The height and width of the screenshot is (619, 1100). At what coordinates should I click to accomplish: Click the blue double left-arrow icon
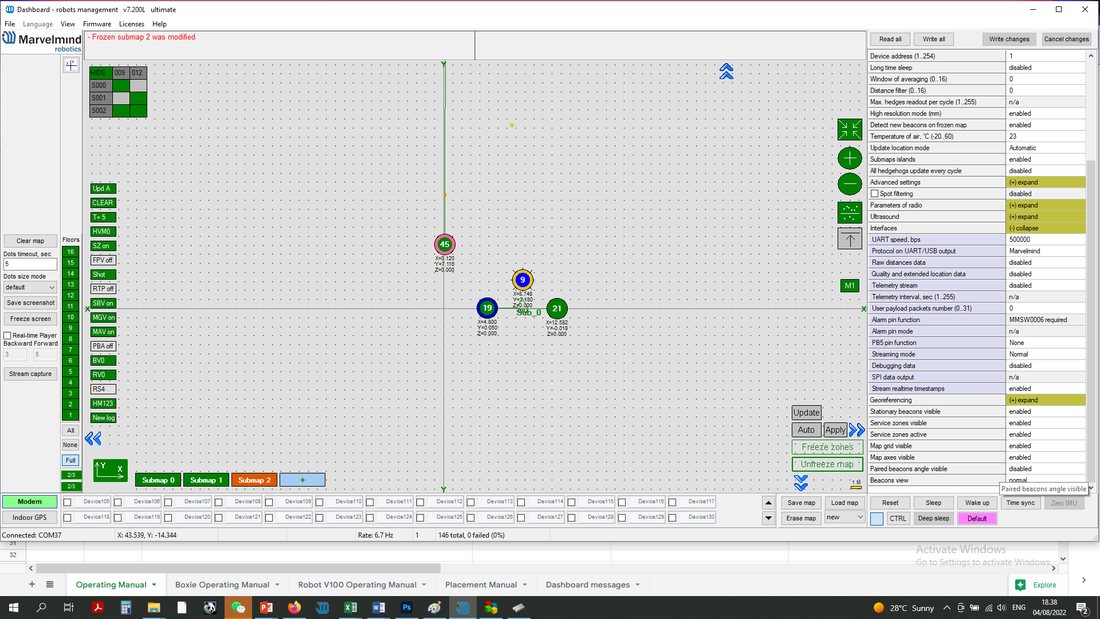tap(93, 439)
